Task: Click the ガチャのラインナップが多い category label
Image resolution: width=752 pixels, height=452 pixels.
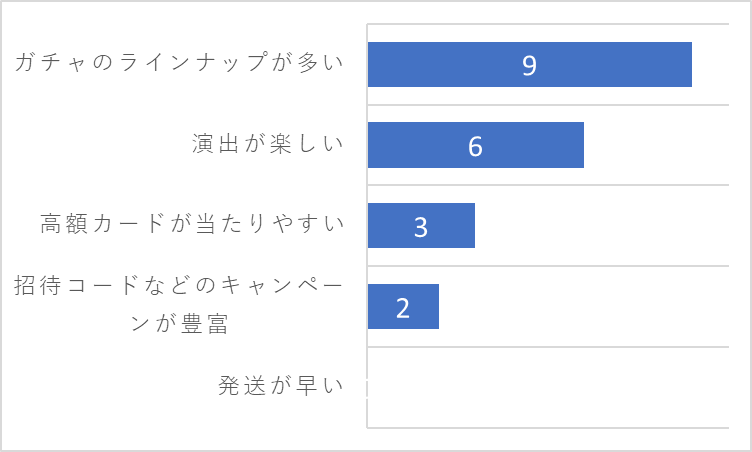Action: click(x=179, y=62)
